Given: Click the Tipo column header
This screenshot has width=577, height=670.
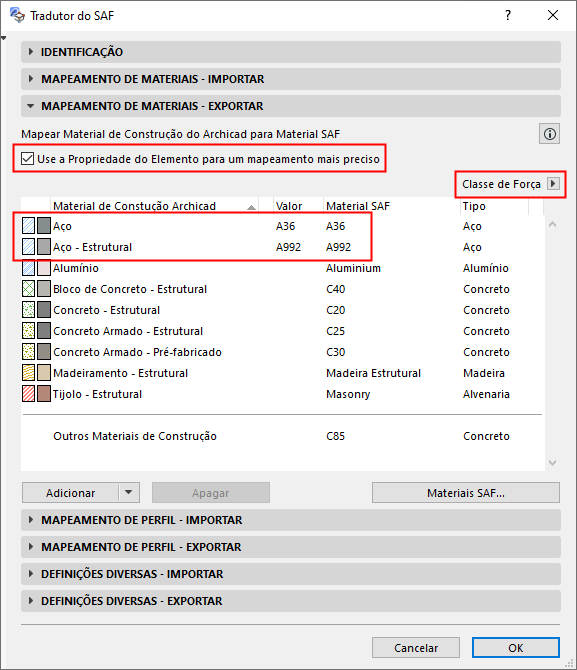Looking at the screenshot, I should [495, 206].
